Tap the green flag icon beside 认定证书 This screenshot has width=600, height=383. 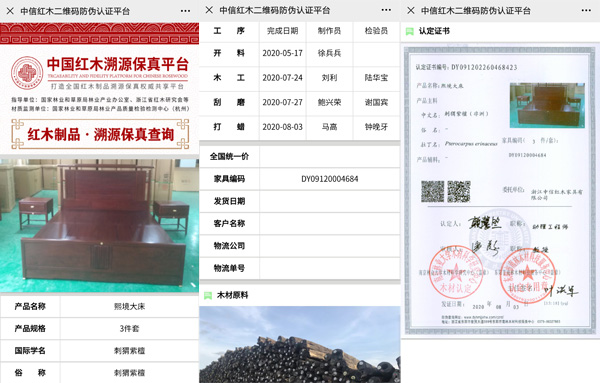click(x=409, y=31)
